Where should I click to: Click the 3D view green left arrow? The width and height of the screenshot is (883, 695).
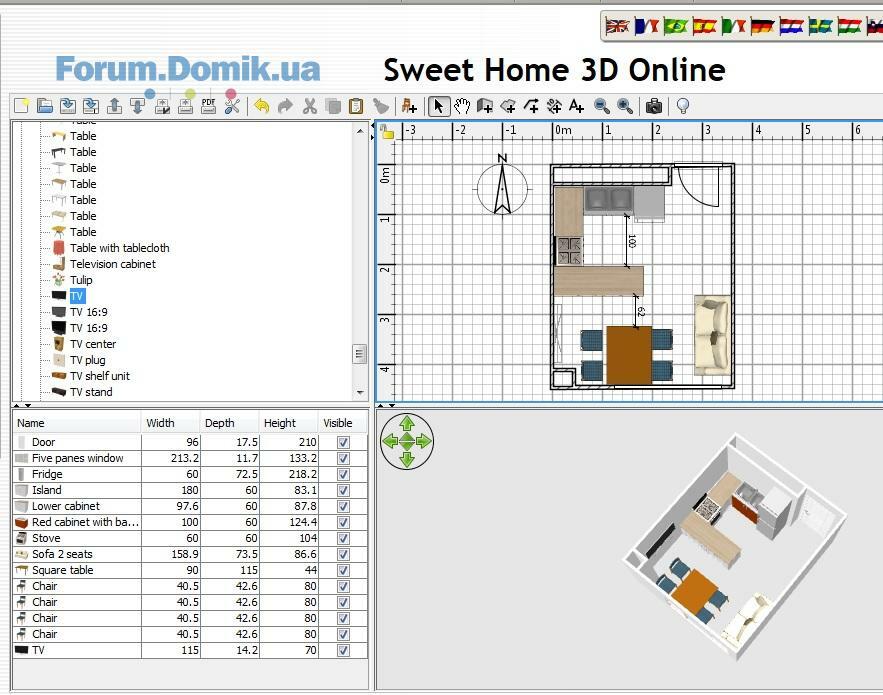click(390, 441)
